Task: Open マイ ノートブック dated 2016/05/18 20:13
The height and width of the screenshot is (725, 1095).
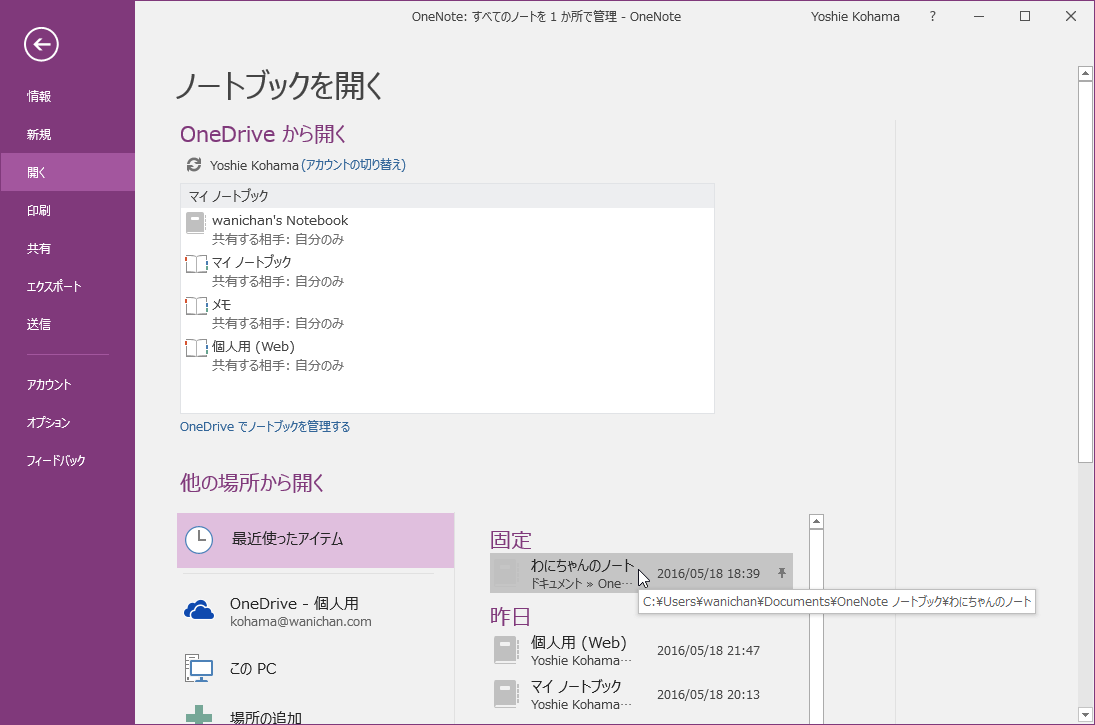Action: click(641, 694)
